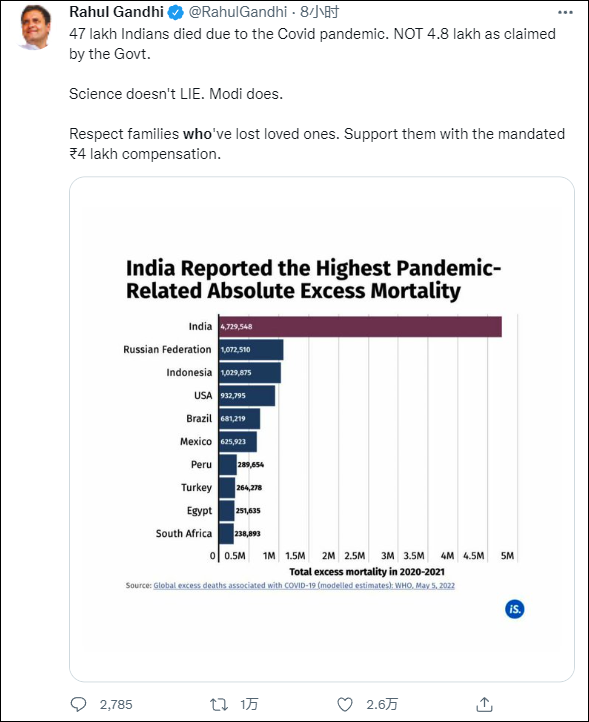Like the tweet with heart icon
This screenshot has width=589, height=722.
(x=345, y=704)
